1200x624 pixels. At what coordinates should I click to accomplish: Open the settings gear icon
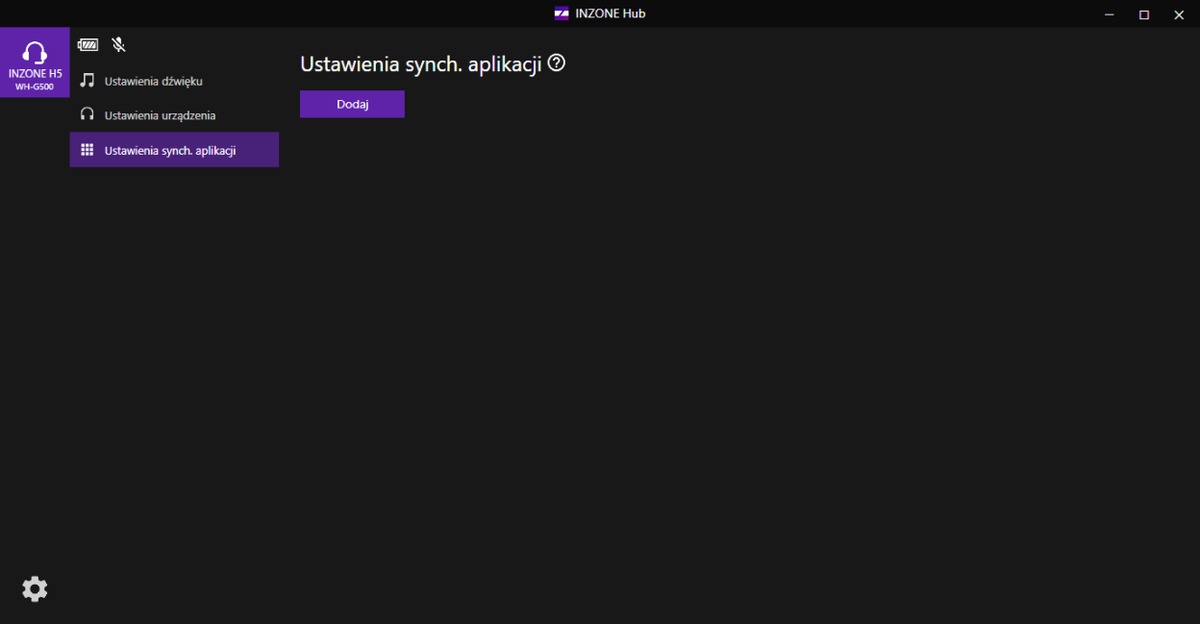point(35,589)
